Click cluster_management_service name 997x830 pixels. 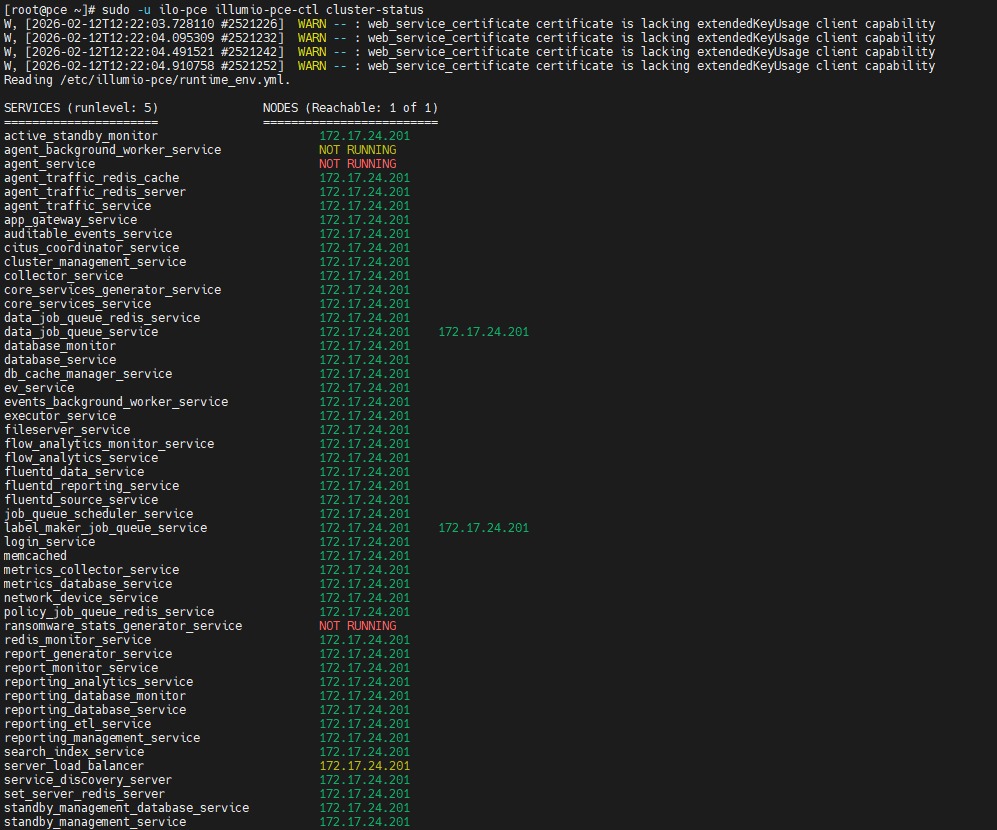coord(95,261)
